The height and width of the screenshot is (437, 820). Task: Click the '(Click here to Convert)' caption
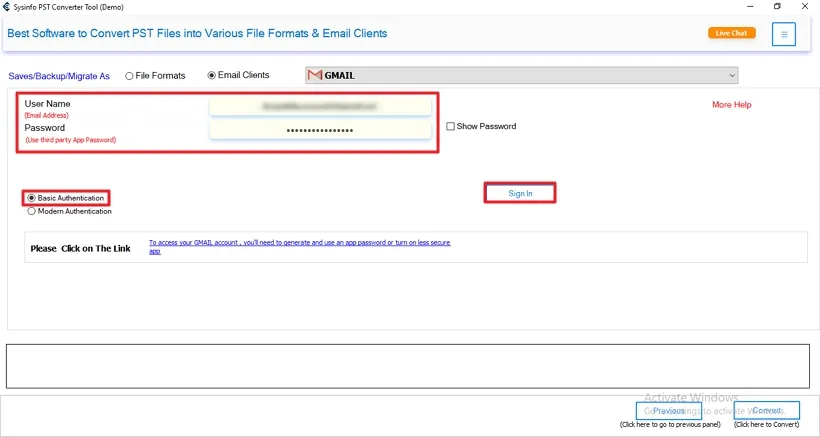767,424
